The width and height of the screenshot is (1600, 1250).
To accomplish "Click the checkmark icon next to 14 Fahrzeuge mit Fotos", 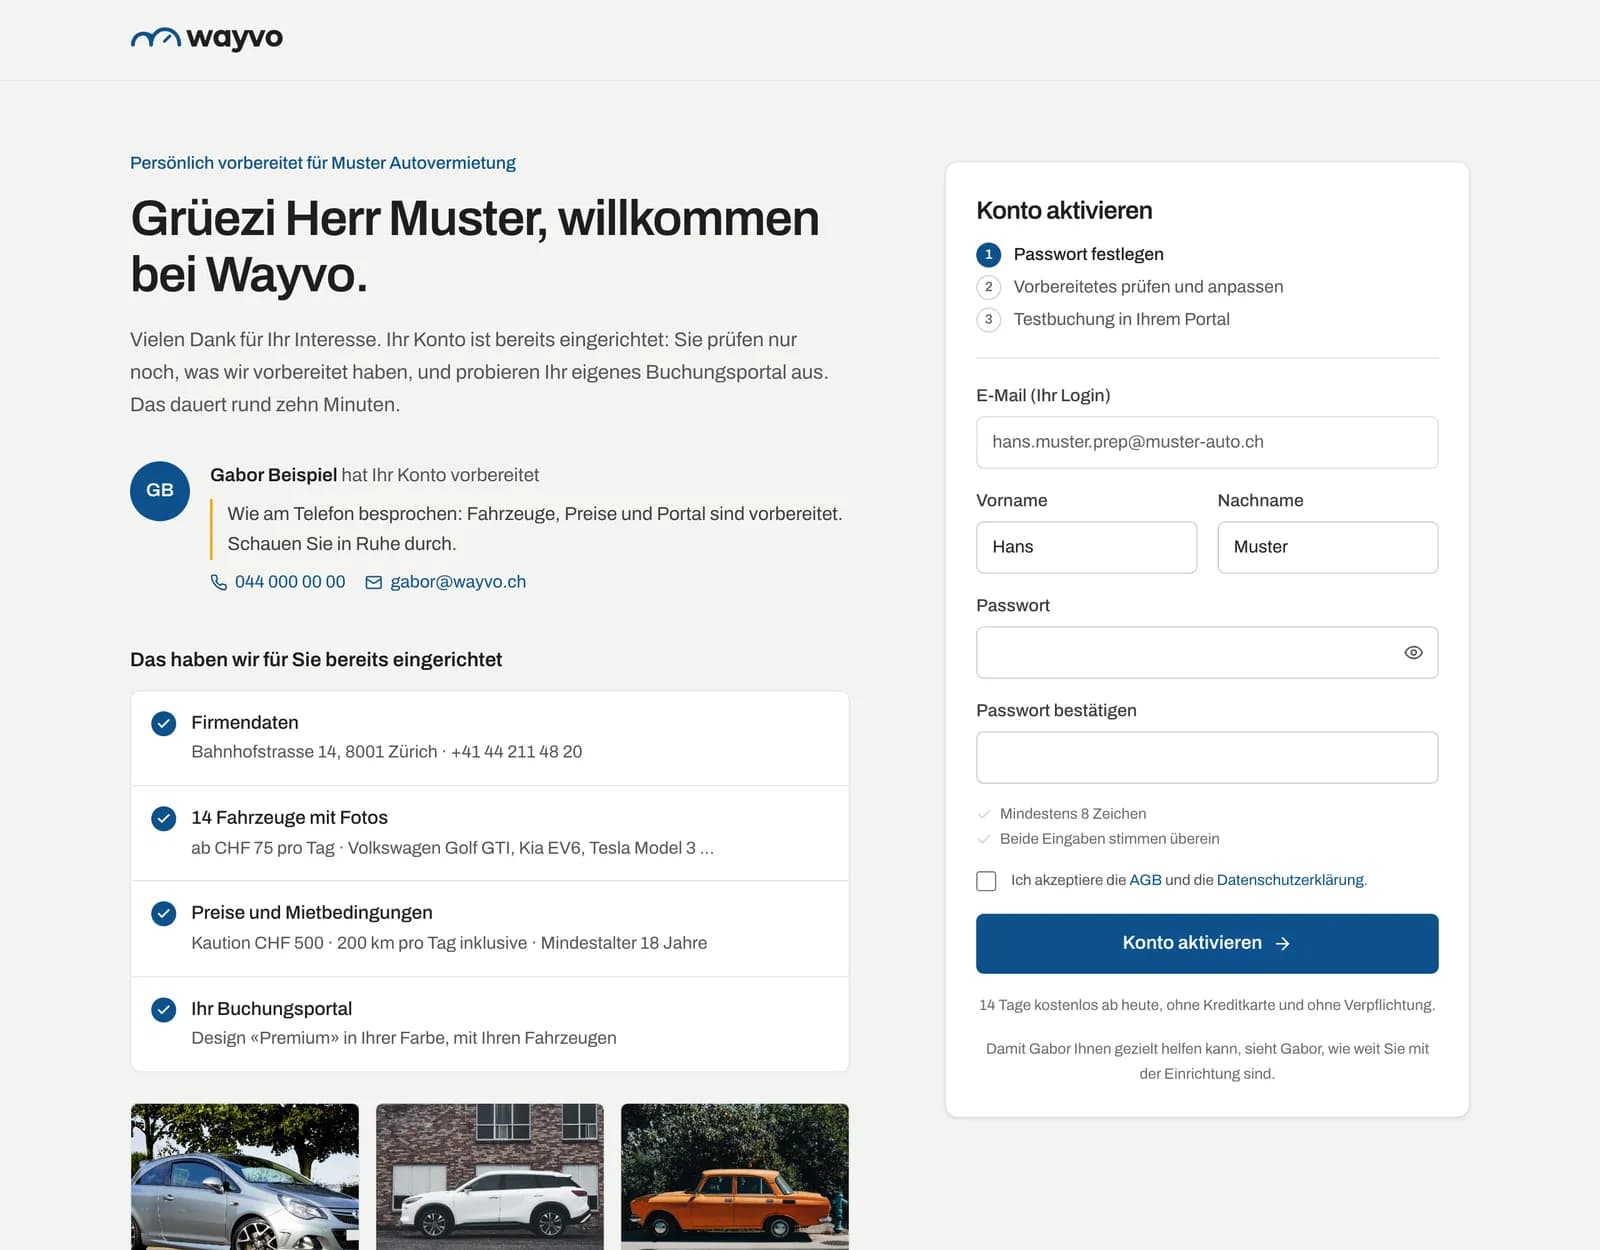I will (x=164, y=818).
